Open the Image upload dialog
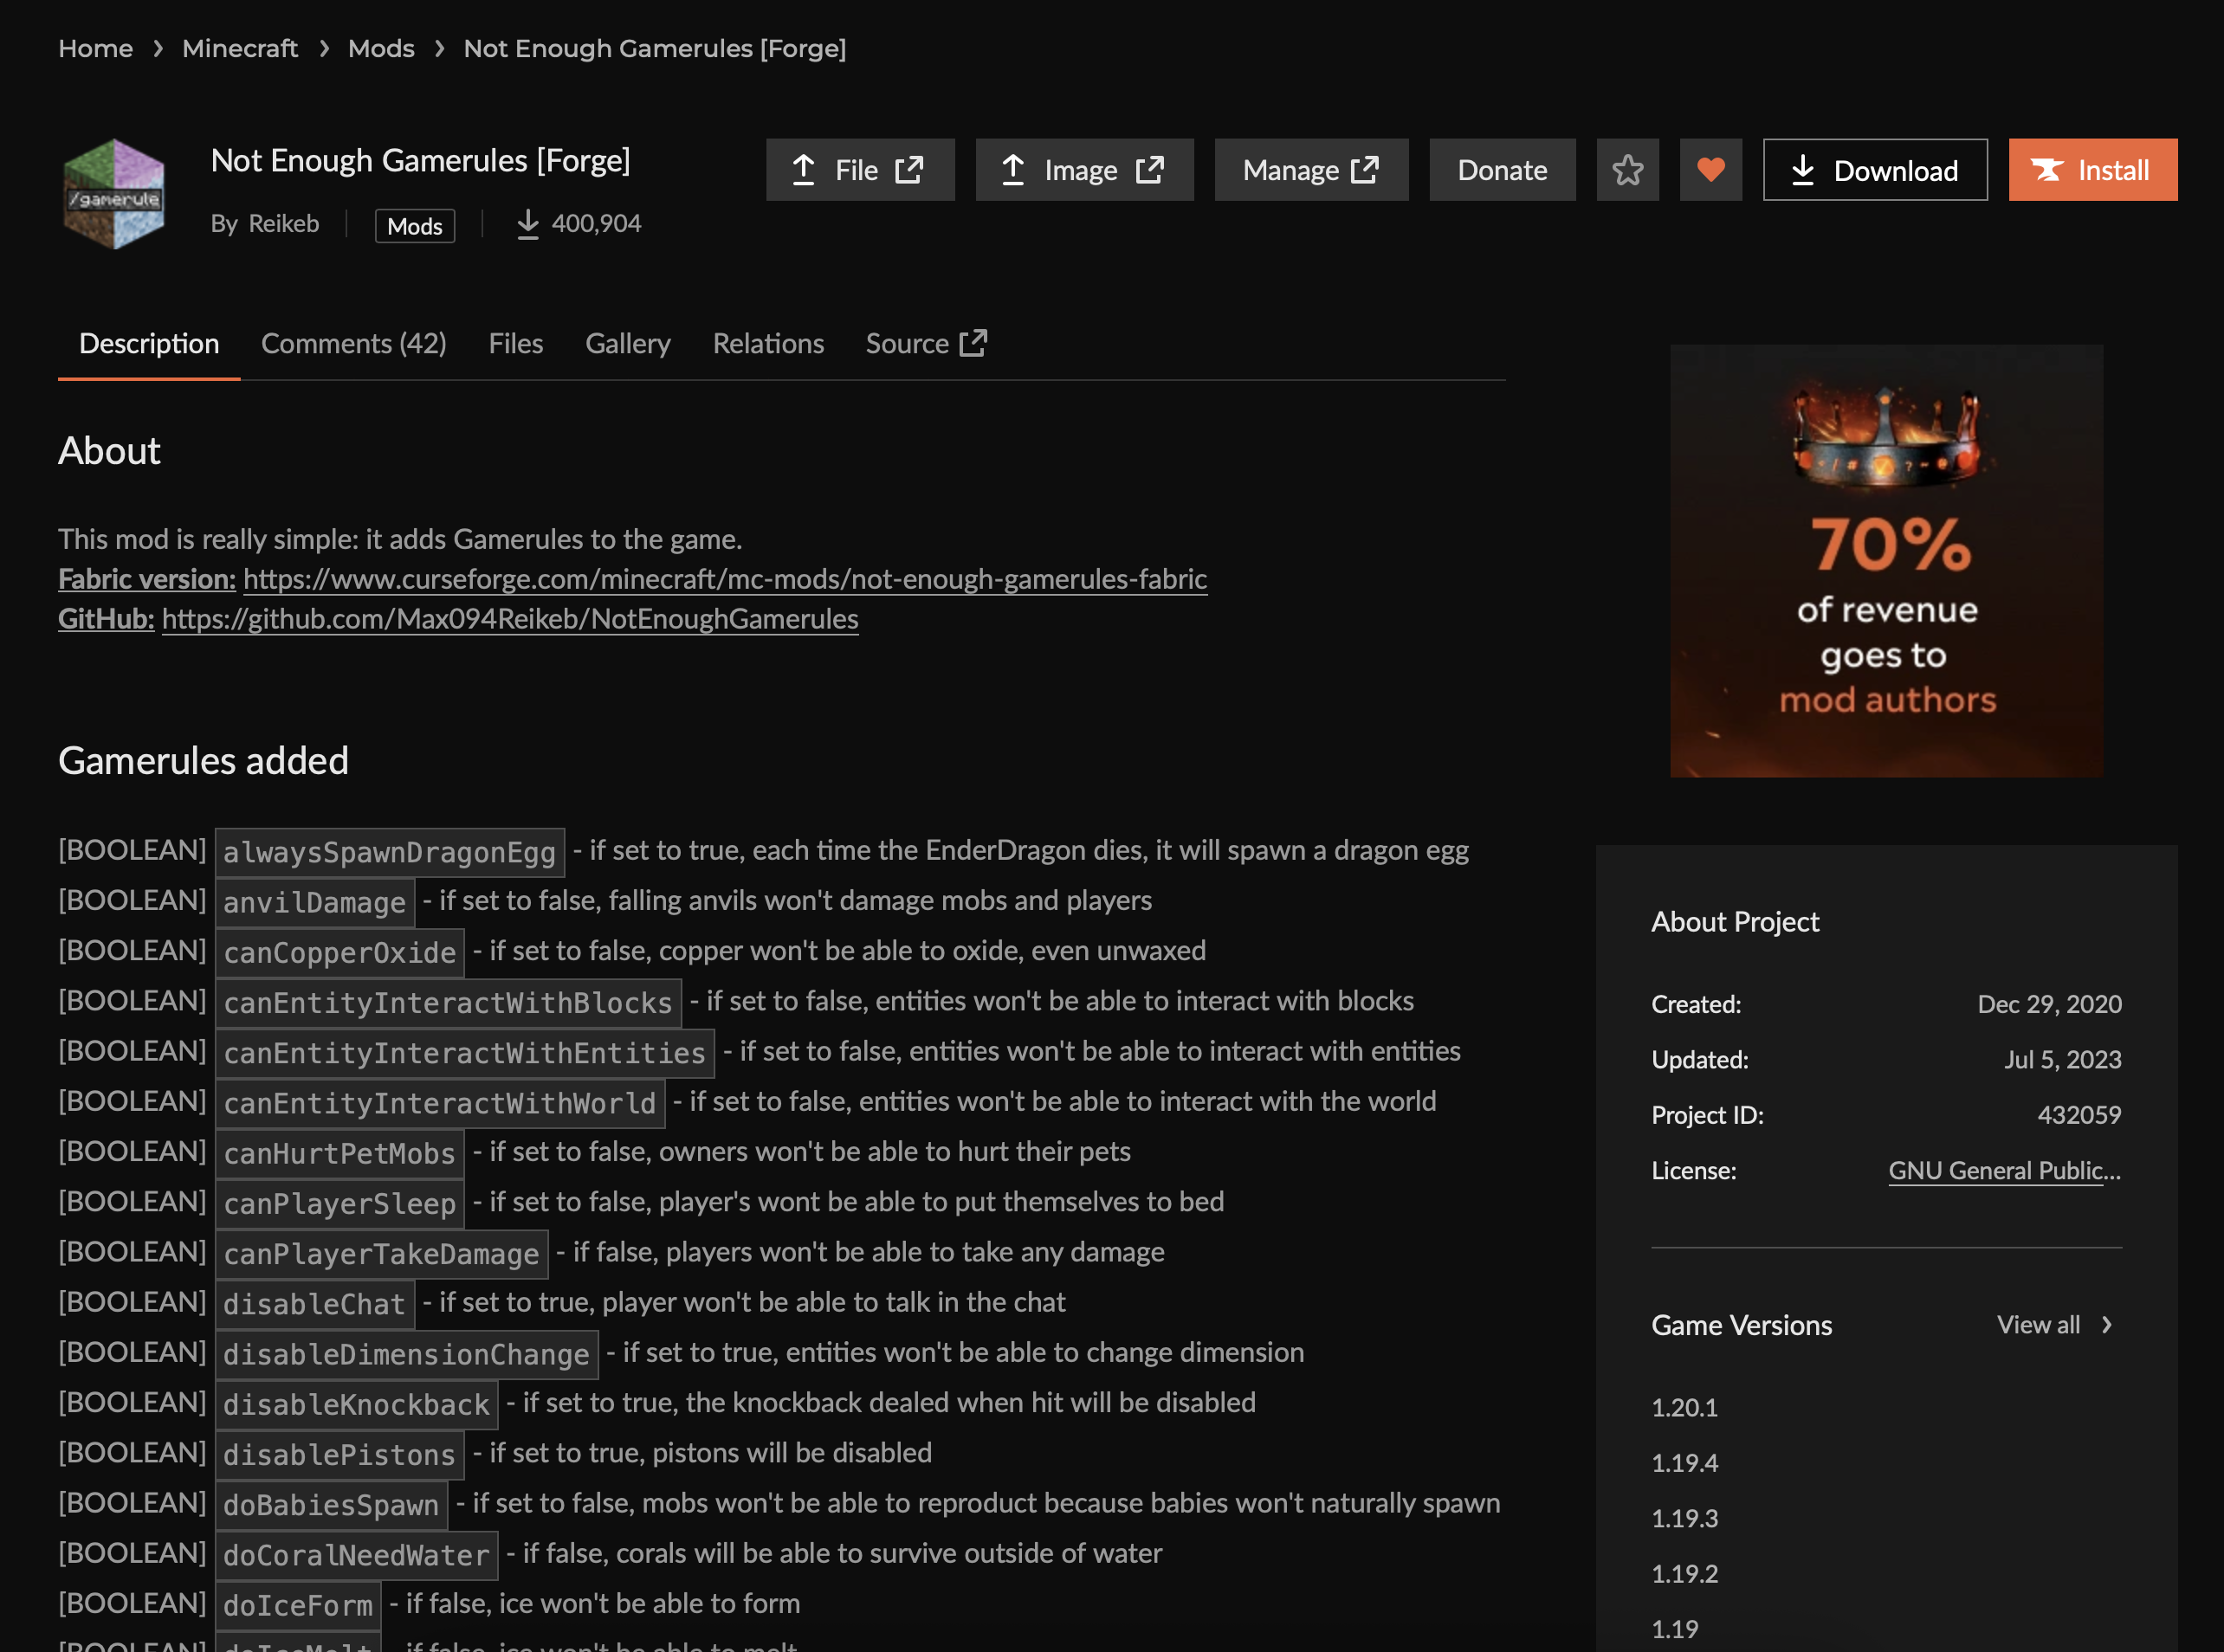The image size is (2224, 1652). coord(1084,169)
